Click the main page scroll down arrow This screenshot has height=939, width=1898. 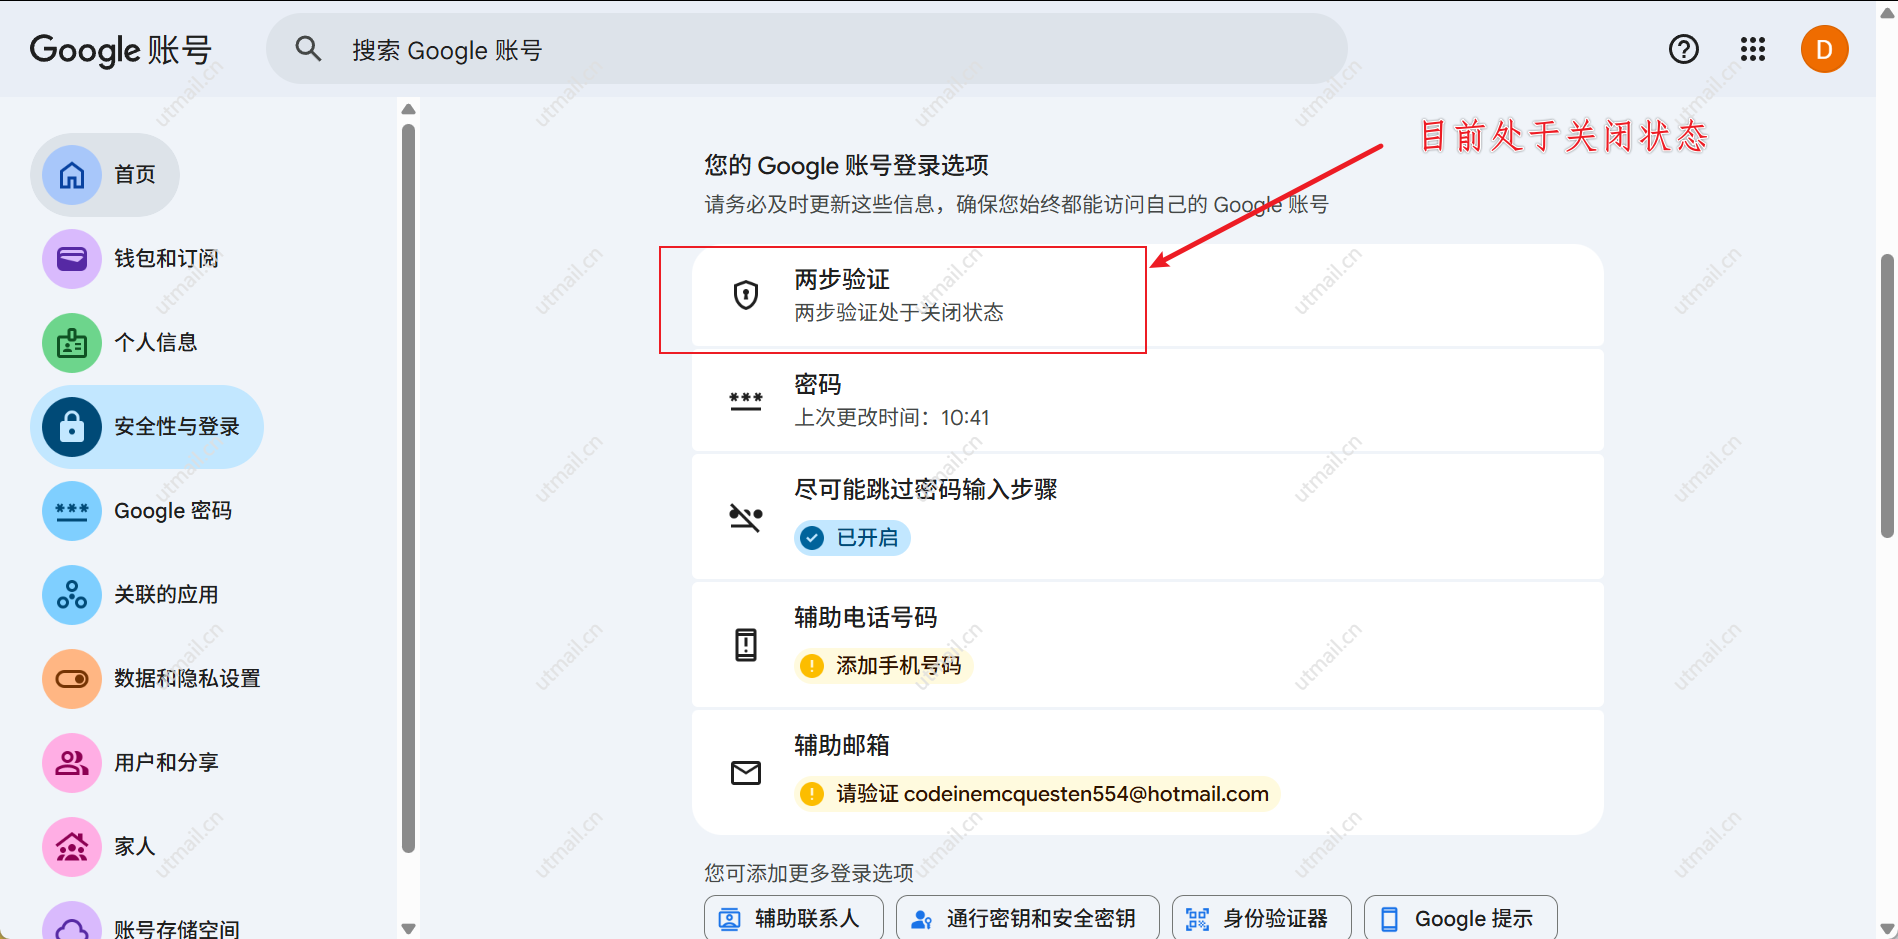pos(1887,929)
